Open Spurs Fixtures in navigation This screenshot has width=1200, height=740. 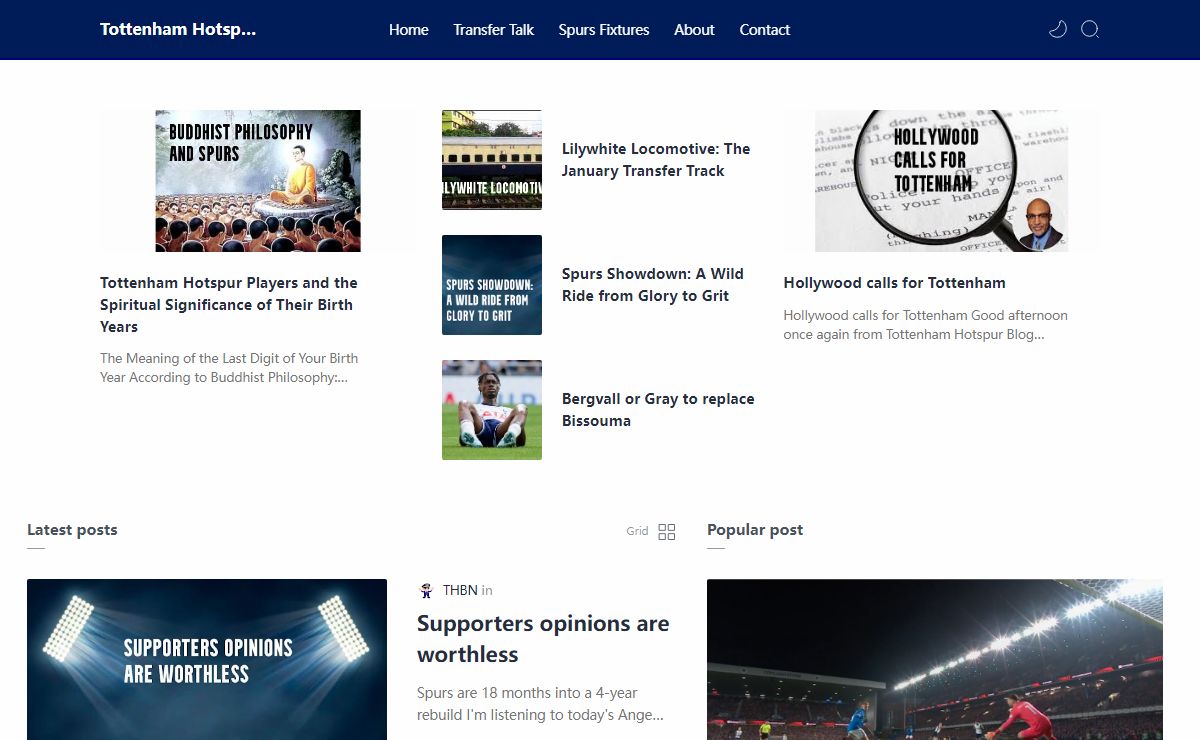click(604, 30)
